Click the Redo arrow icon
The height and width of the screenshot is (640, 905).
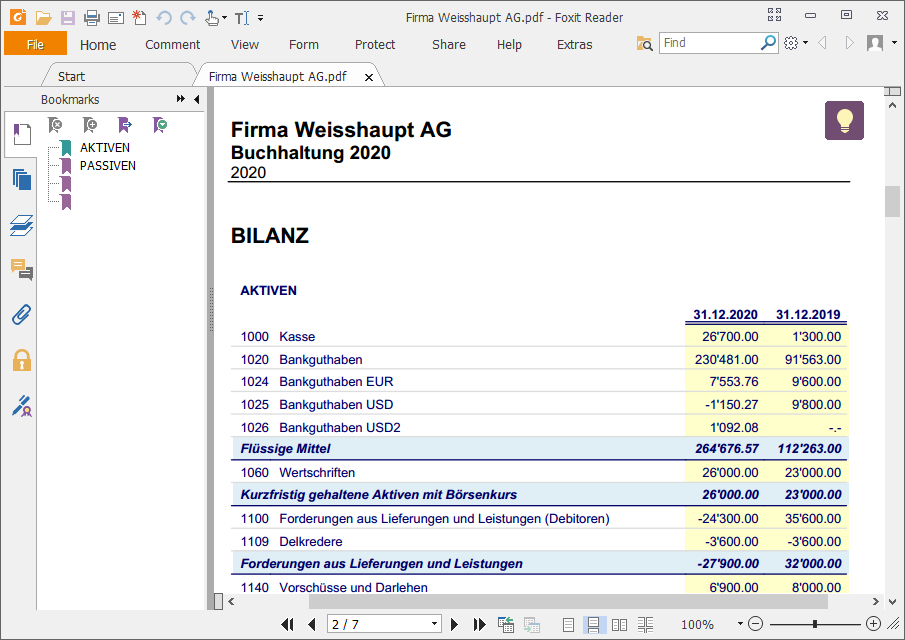pyautogui.click(x=188, y=18)
